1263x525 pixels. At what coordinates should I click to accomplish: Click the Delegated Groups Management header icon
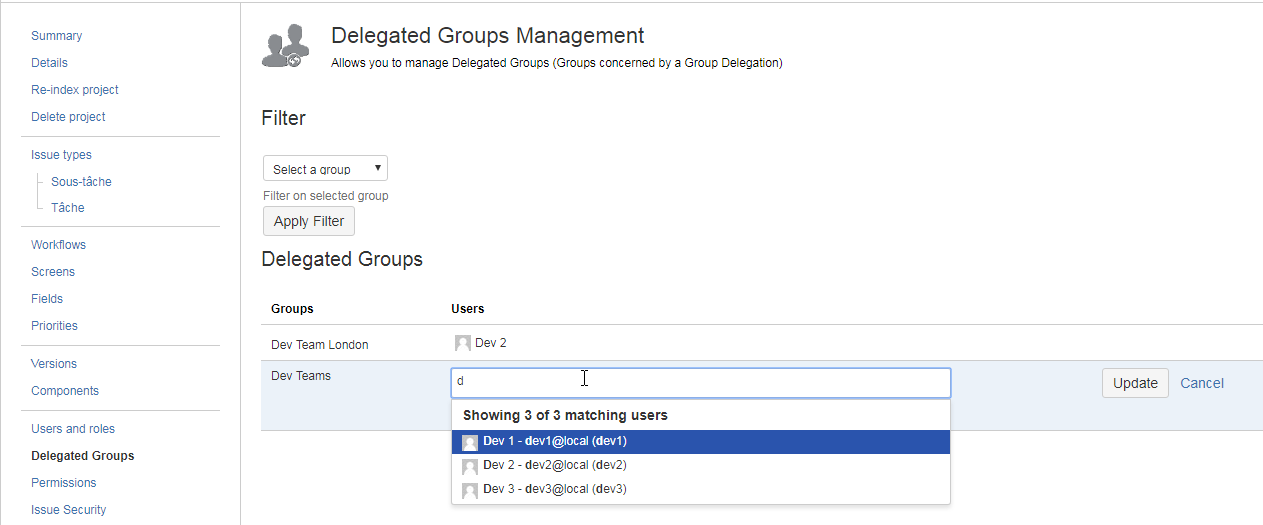282,47
